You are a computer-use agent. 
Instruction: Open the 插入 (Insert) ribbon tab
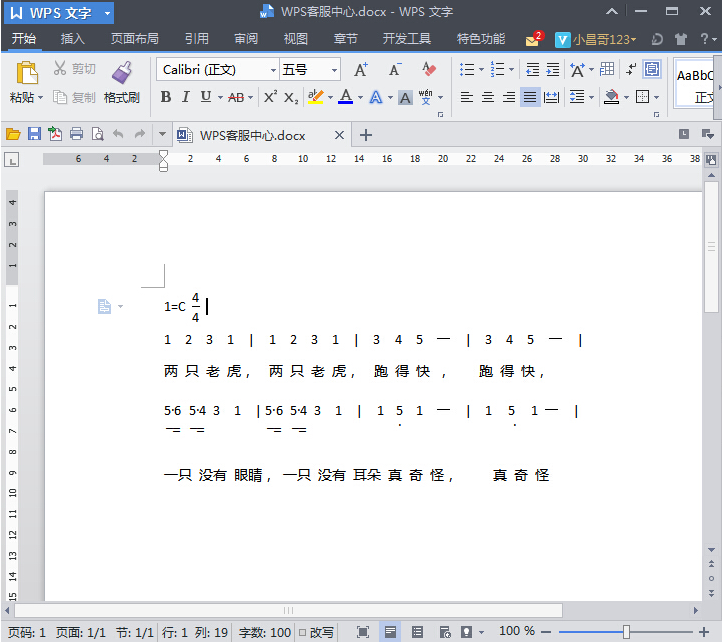[73, 39]
